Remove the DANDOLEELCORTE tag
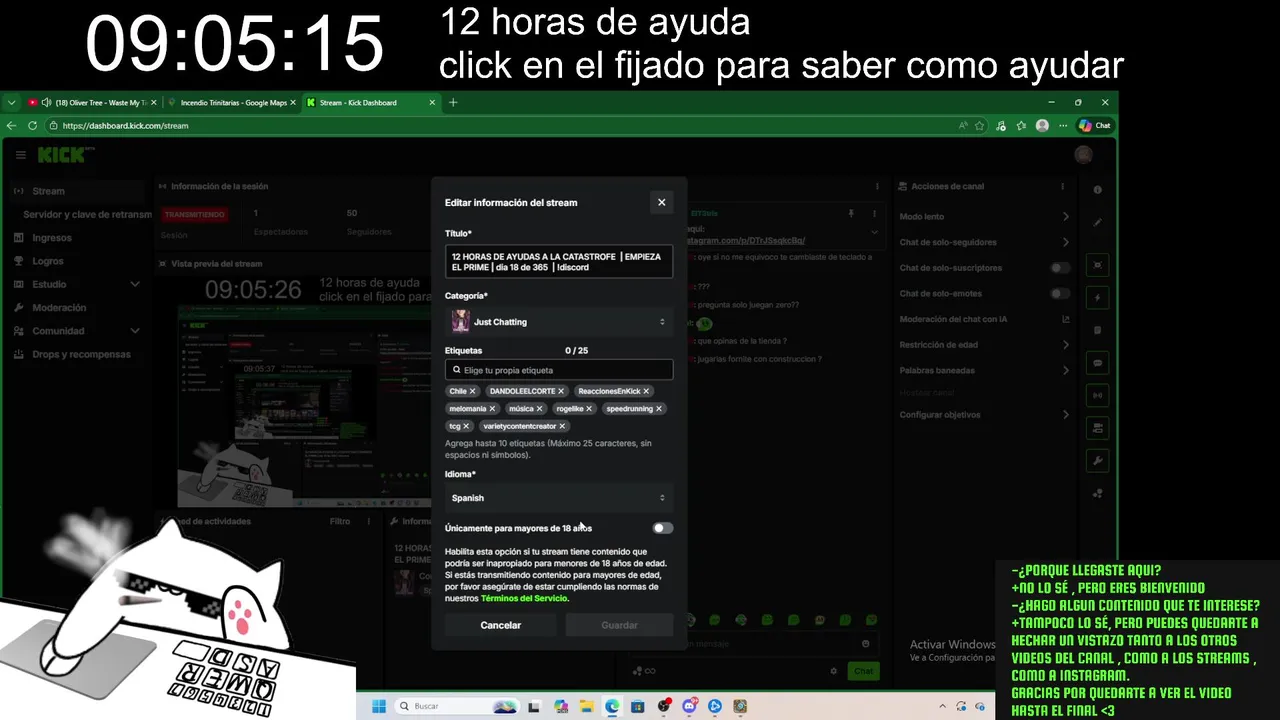The width and height of the screenshot is (1280, 720). [x=562, y=391]
